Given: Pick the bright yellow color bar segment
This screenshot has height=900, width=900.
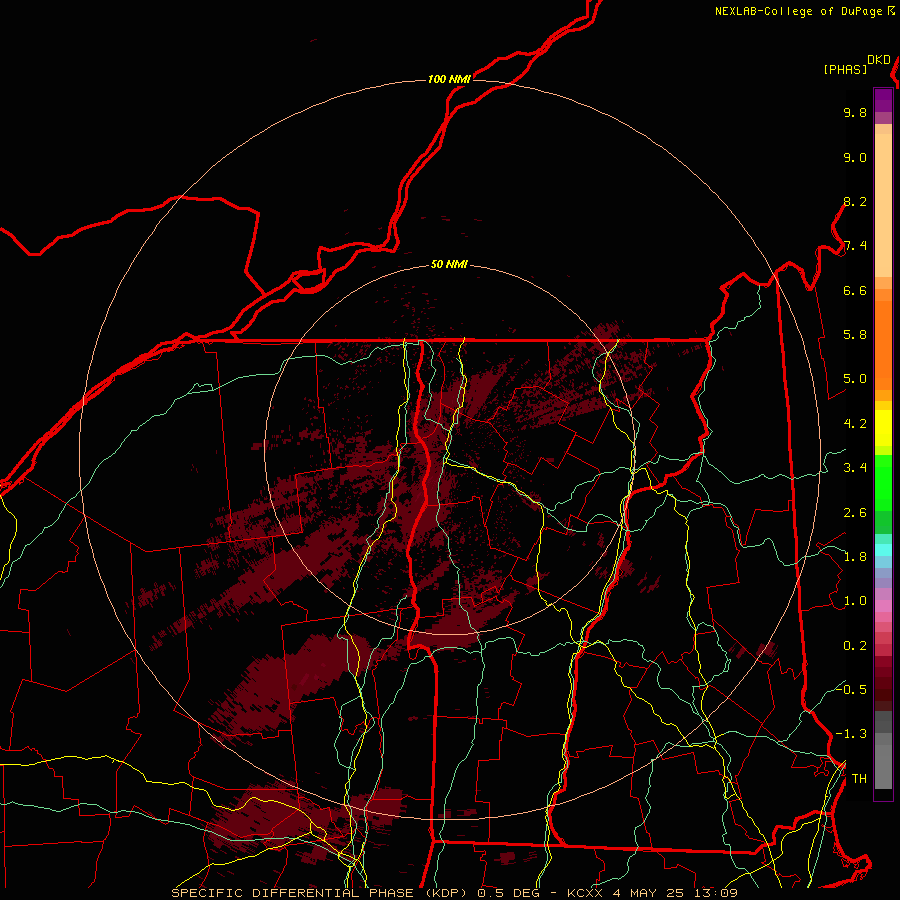Looking at the screenshot, I should point(883,428).
